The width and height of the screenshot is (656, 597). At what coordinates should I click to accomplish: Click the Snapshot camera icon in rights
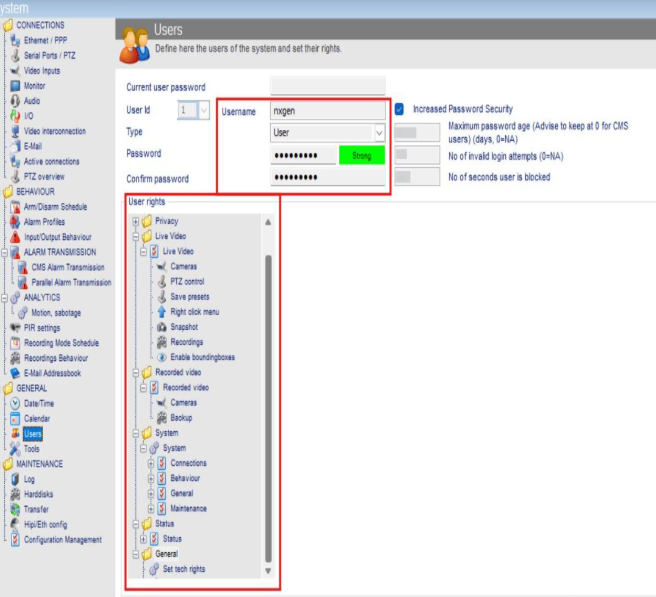161,327
